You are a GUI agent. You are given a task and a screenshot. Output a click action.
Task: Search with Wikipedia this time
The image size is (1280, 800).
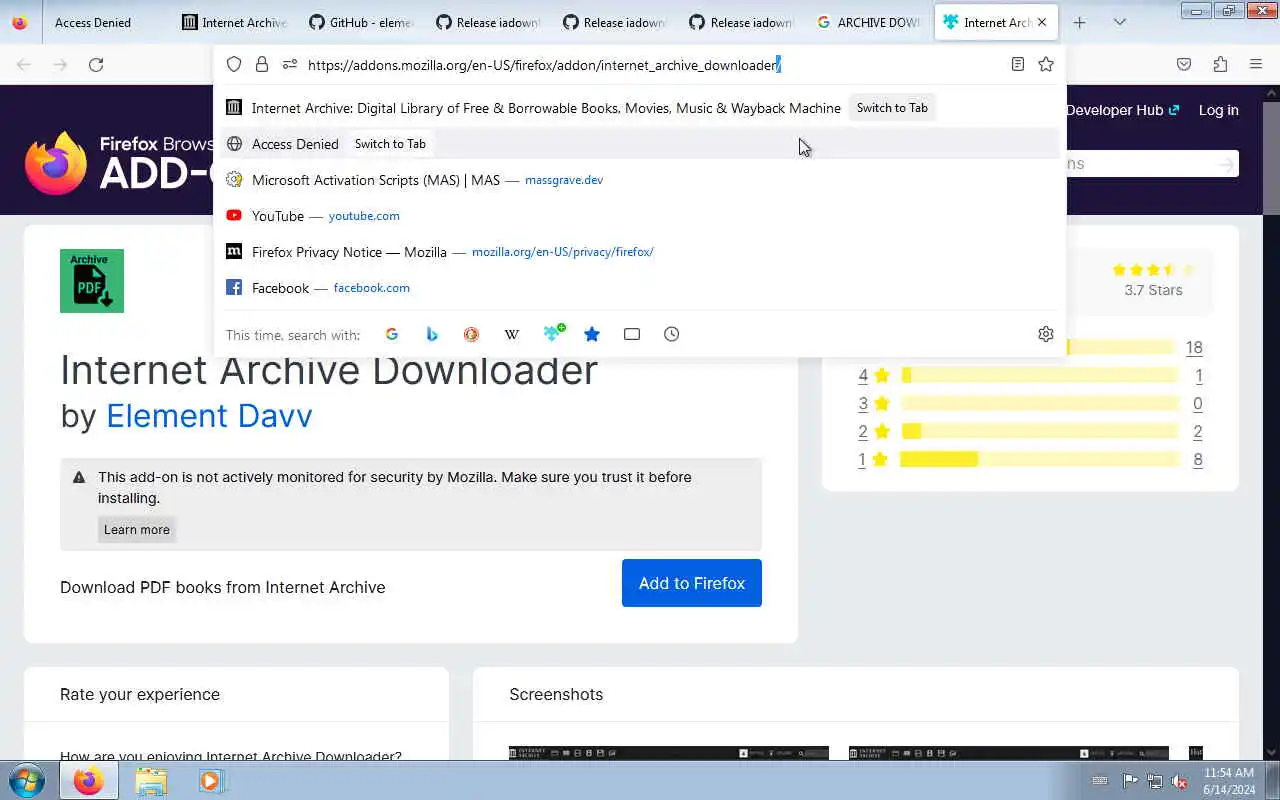tap(511, 334)
